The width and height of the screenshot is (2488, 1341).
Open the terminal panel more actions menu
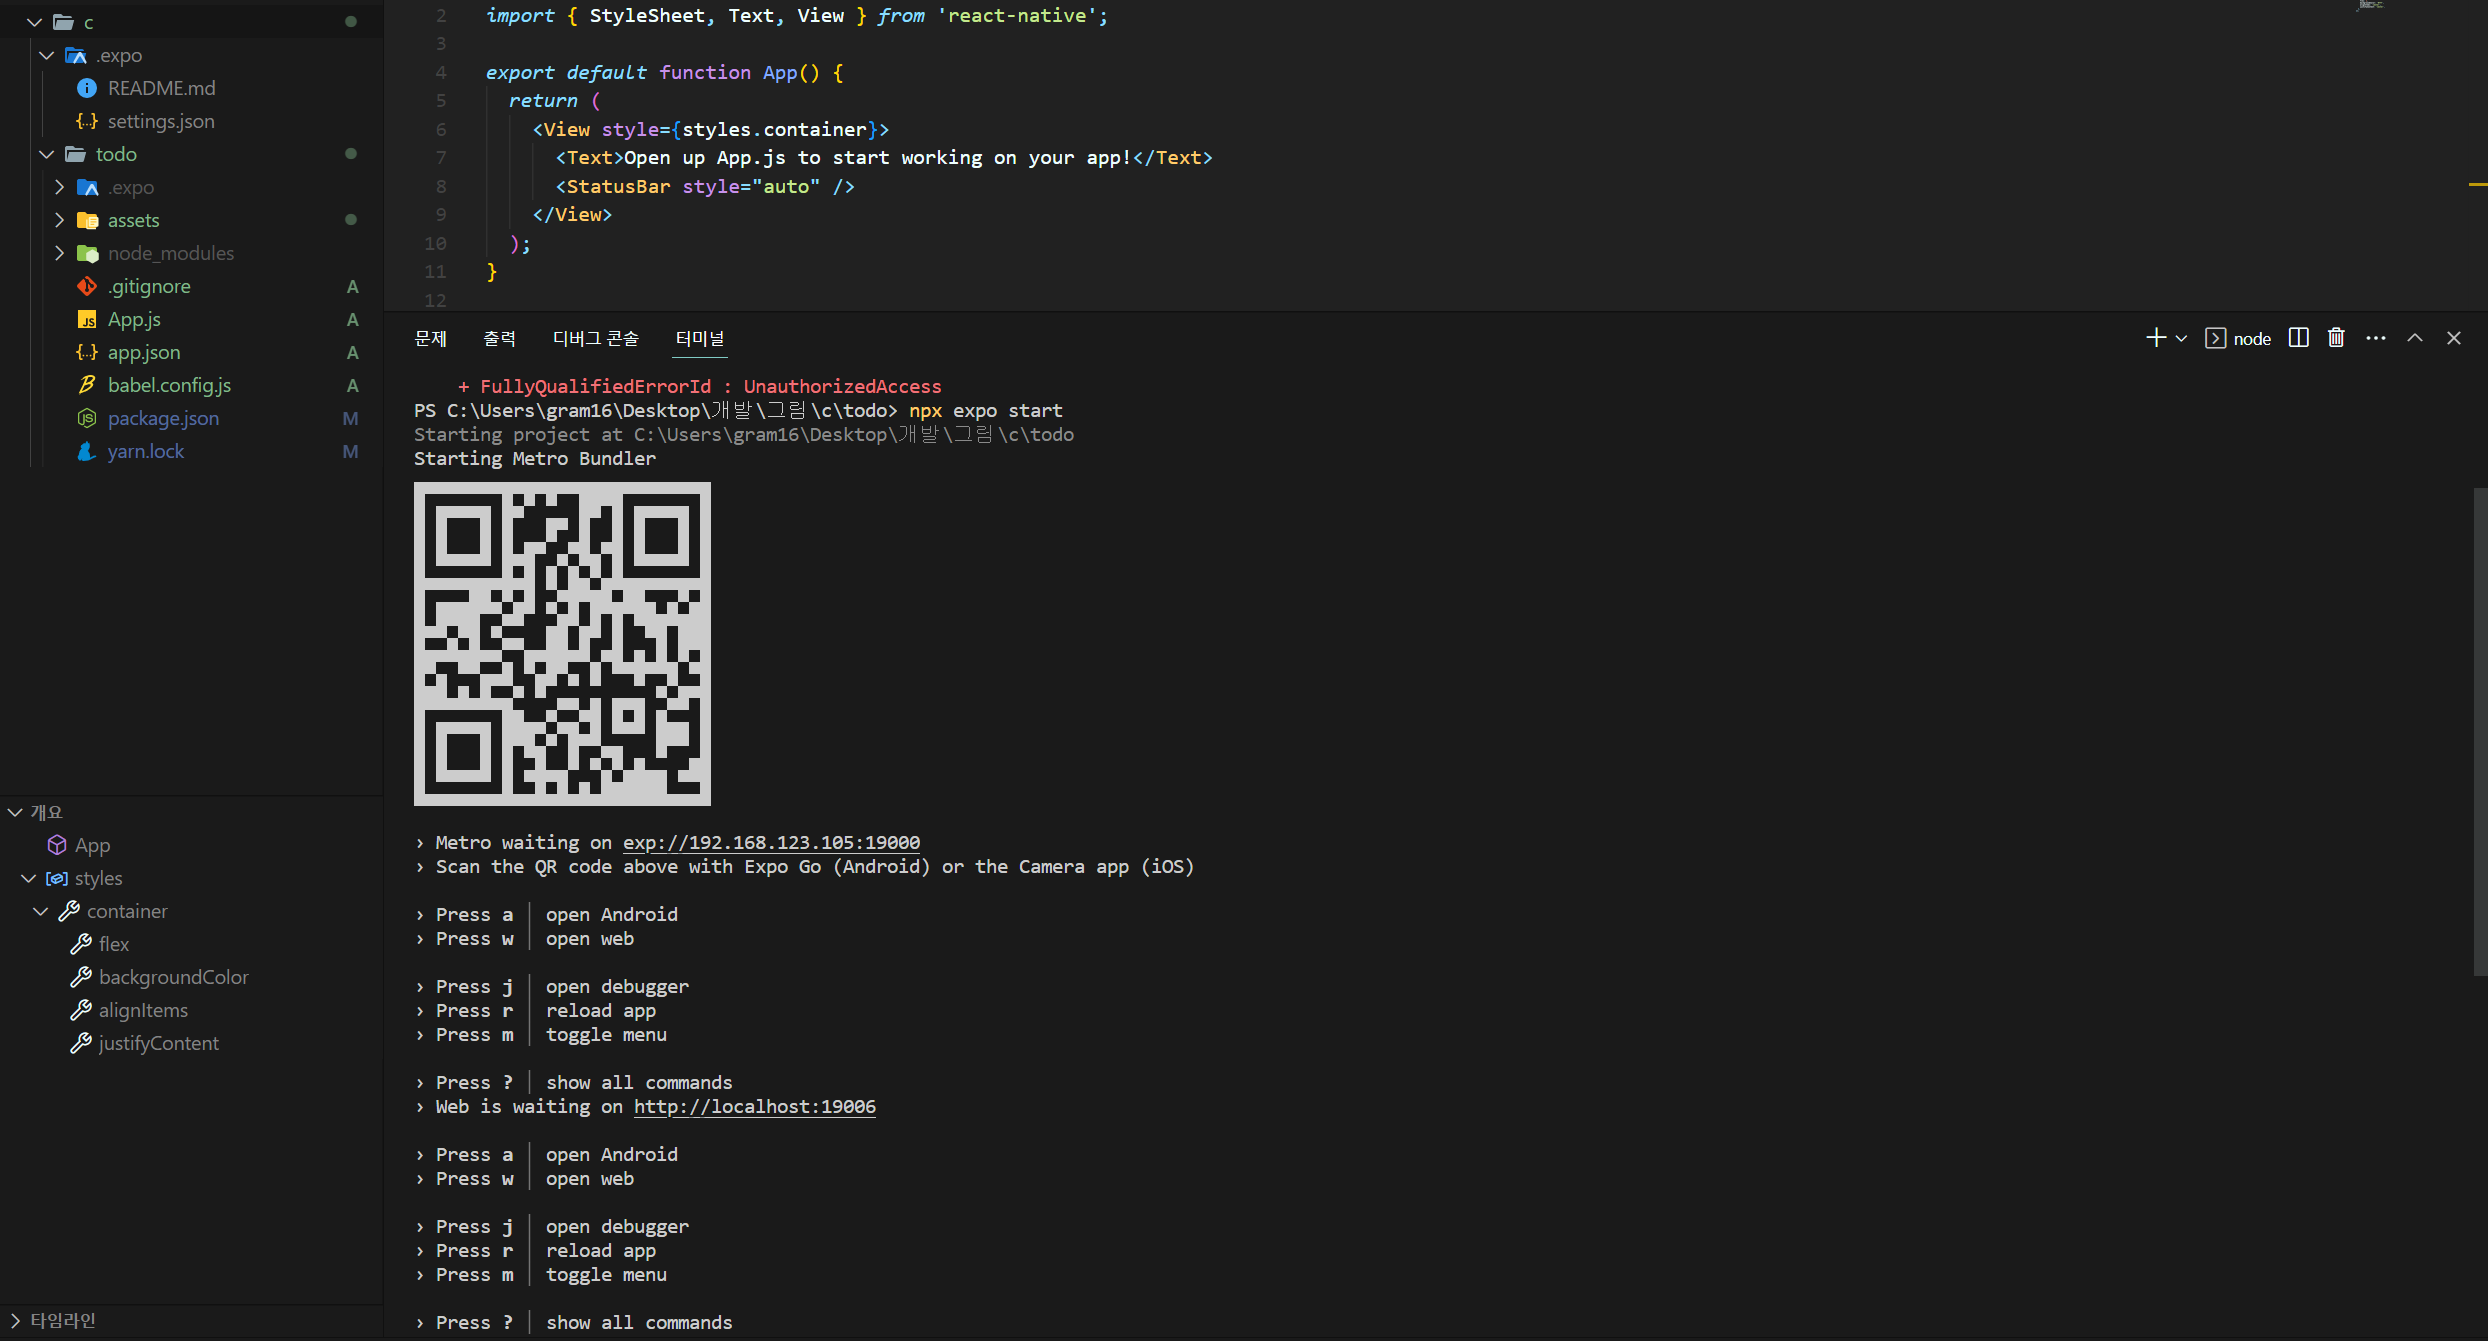pyautogui.click(x=2376, y=338)
